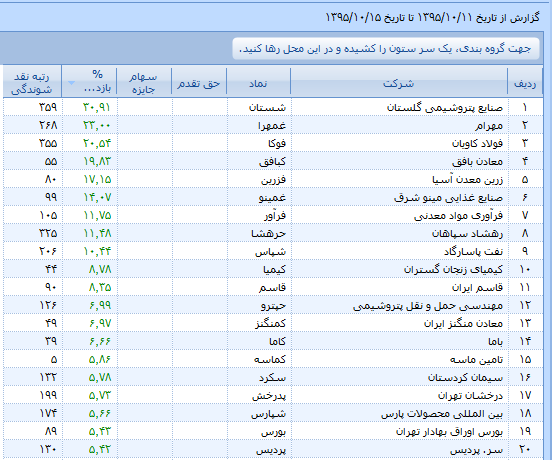The height and width of the screenshot is (460, 552).
Task: Click return value ۲۰,۵۴
Action: 97,143
